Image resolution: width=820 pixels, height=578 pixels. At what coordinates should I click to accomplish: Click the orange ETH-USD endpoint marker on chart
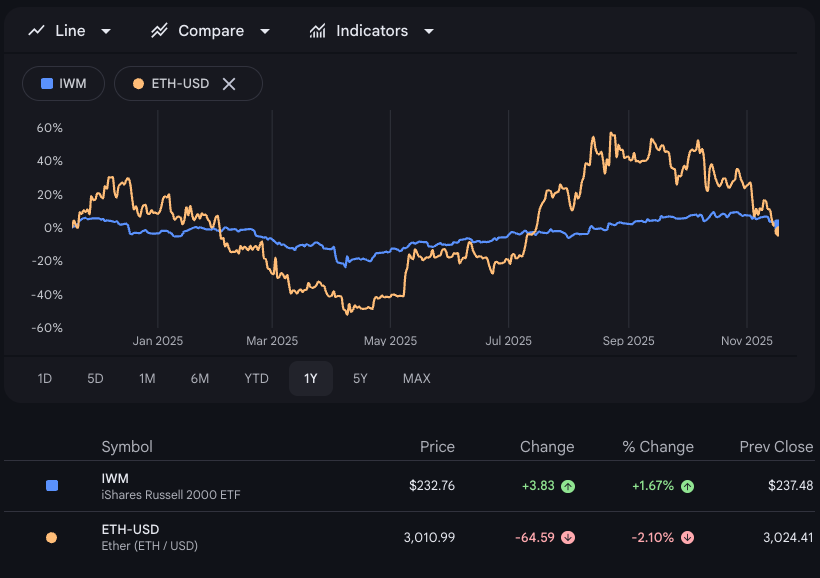[777, 231]
